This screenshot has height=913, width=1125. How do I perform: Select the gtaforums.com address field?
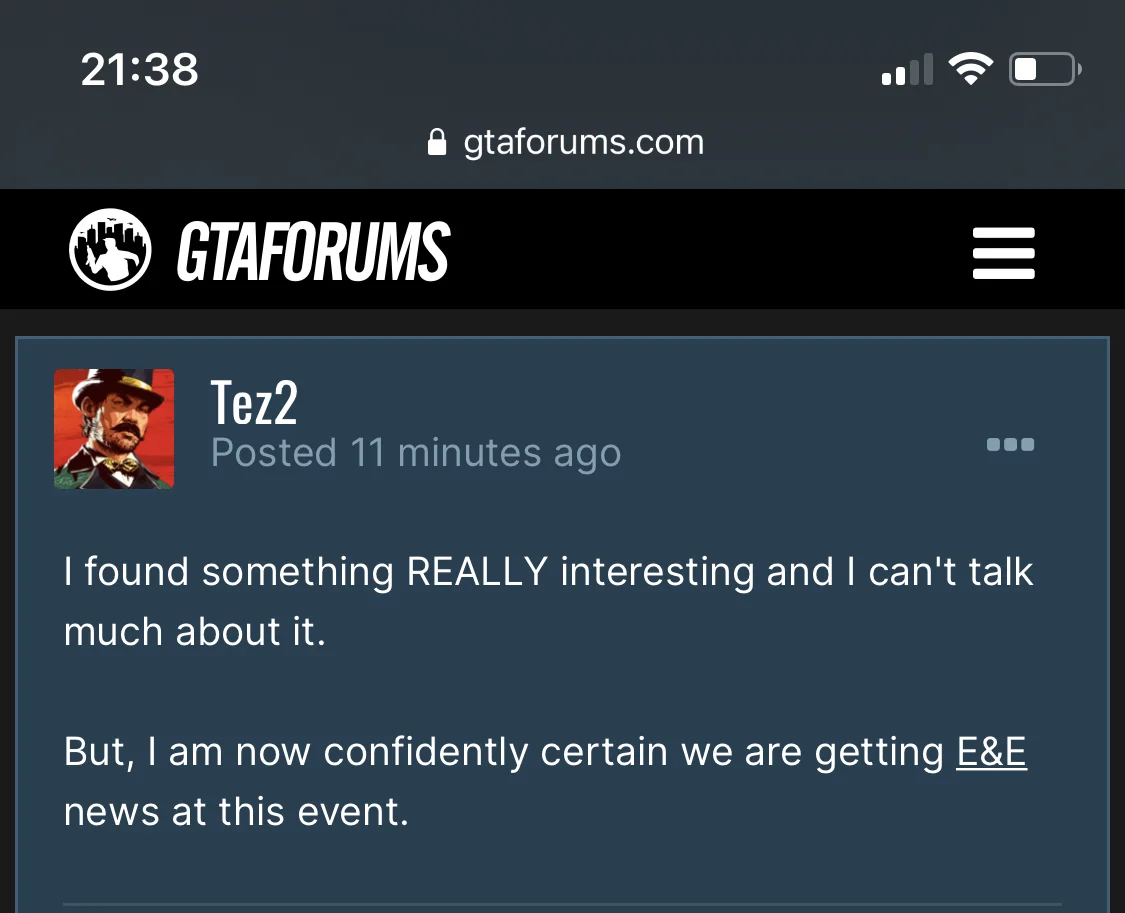(583, 142)
